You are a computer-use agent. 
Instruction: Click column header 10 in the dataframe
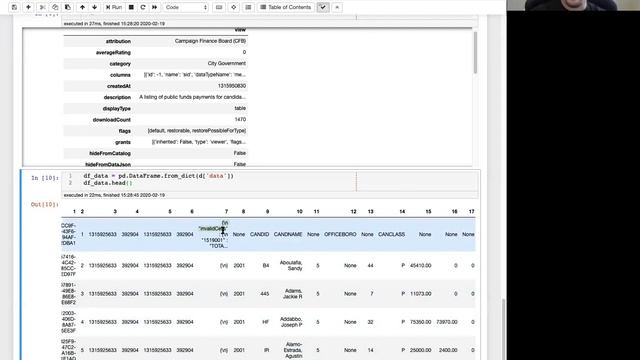pos(300,211)
